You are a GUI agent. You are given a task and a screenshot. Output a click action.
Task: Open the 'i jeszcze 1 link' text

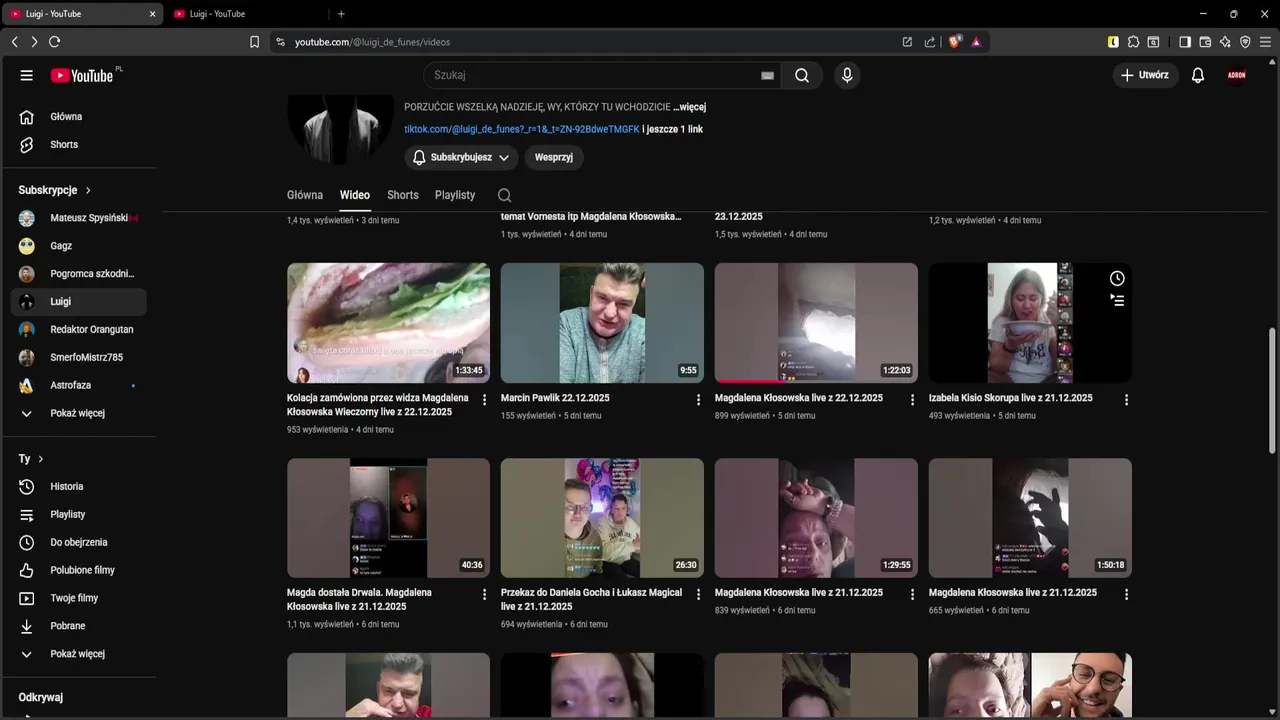tap(672, 129)
